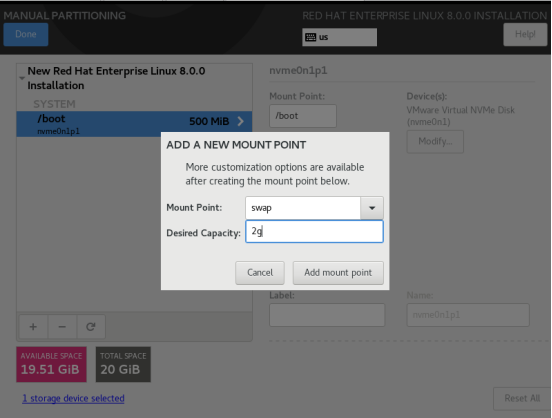Click the plus add mount point icon
The width and height of the screenshot is (552, 418).
pyautogui.click(x=33, y=327)
